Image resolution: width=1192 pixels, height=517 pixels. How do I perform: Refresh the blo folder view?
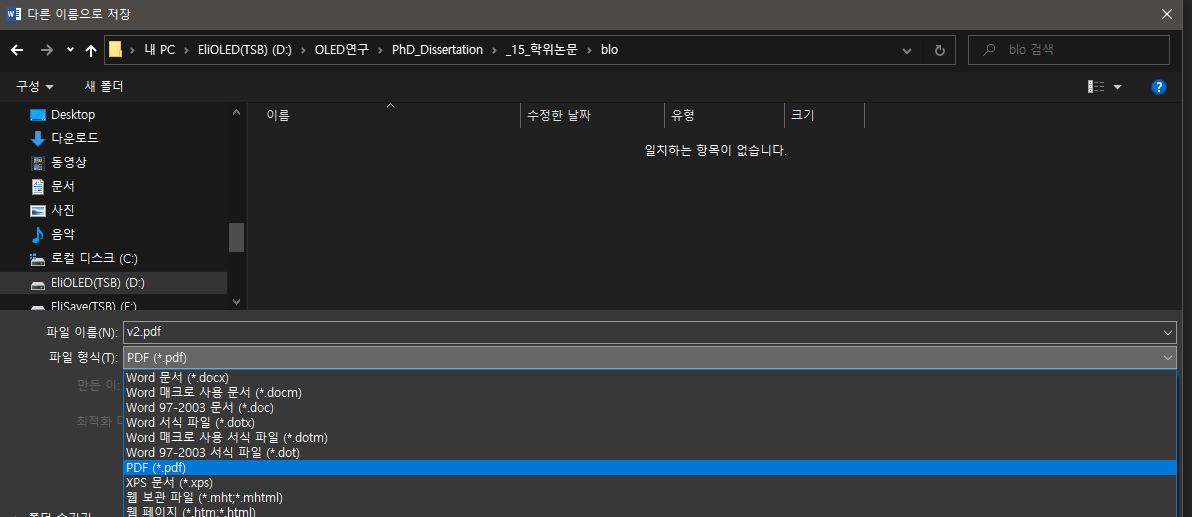click(939, 50)
